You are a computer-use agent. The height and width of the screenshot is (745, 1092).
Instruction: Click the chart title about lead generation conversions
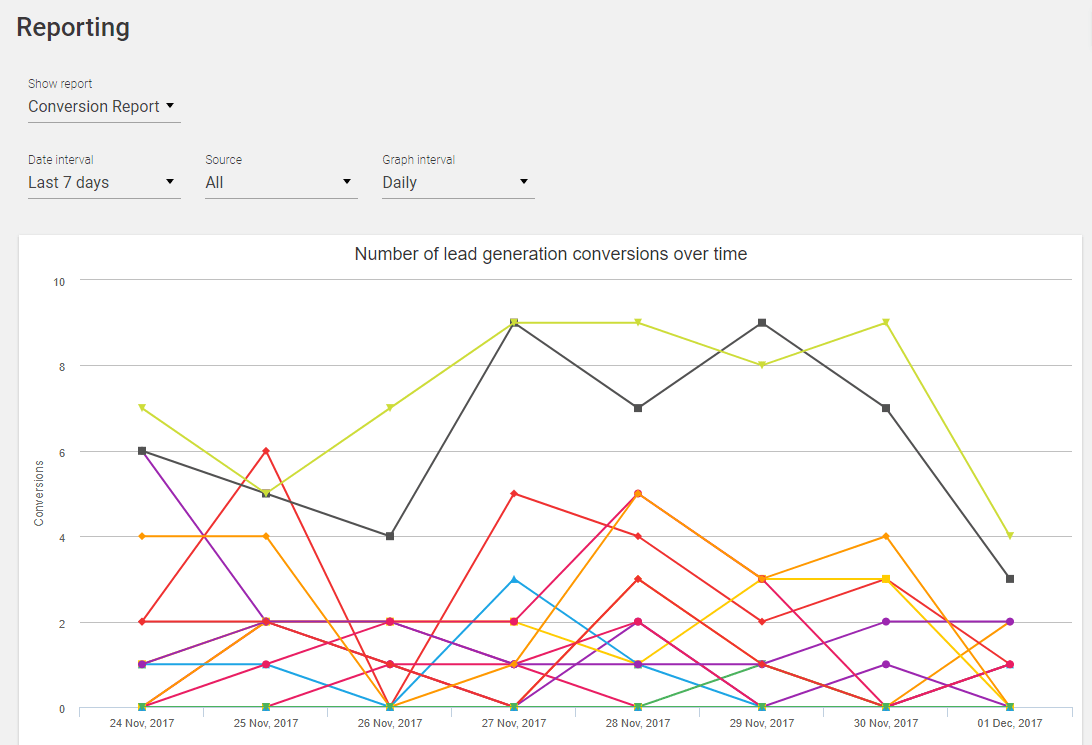pos(551,254)
